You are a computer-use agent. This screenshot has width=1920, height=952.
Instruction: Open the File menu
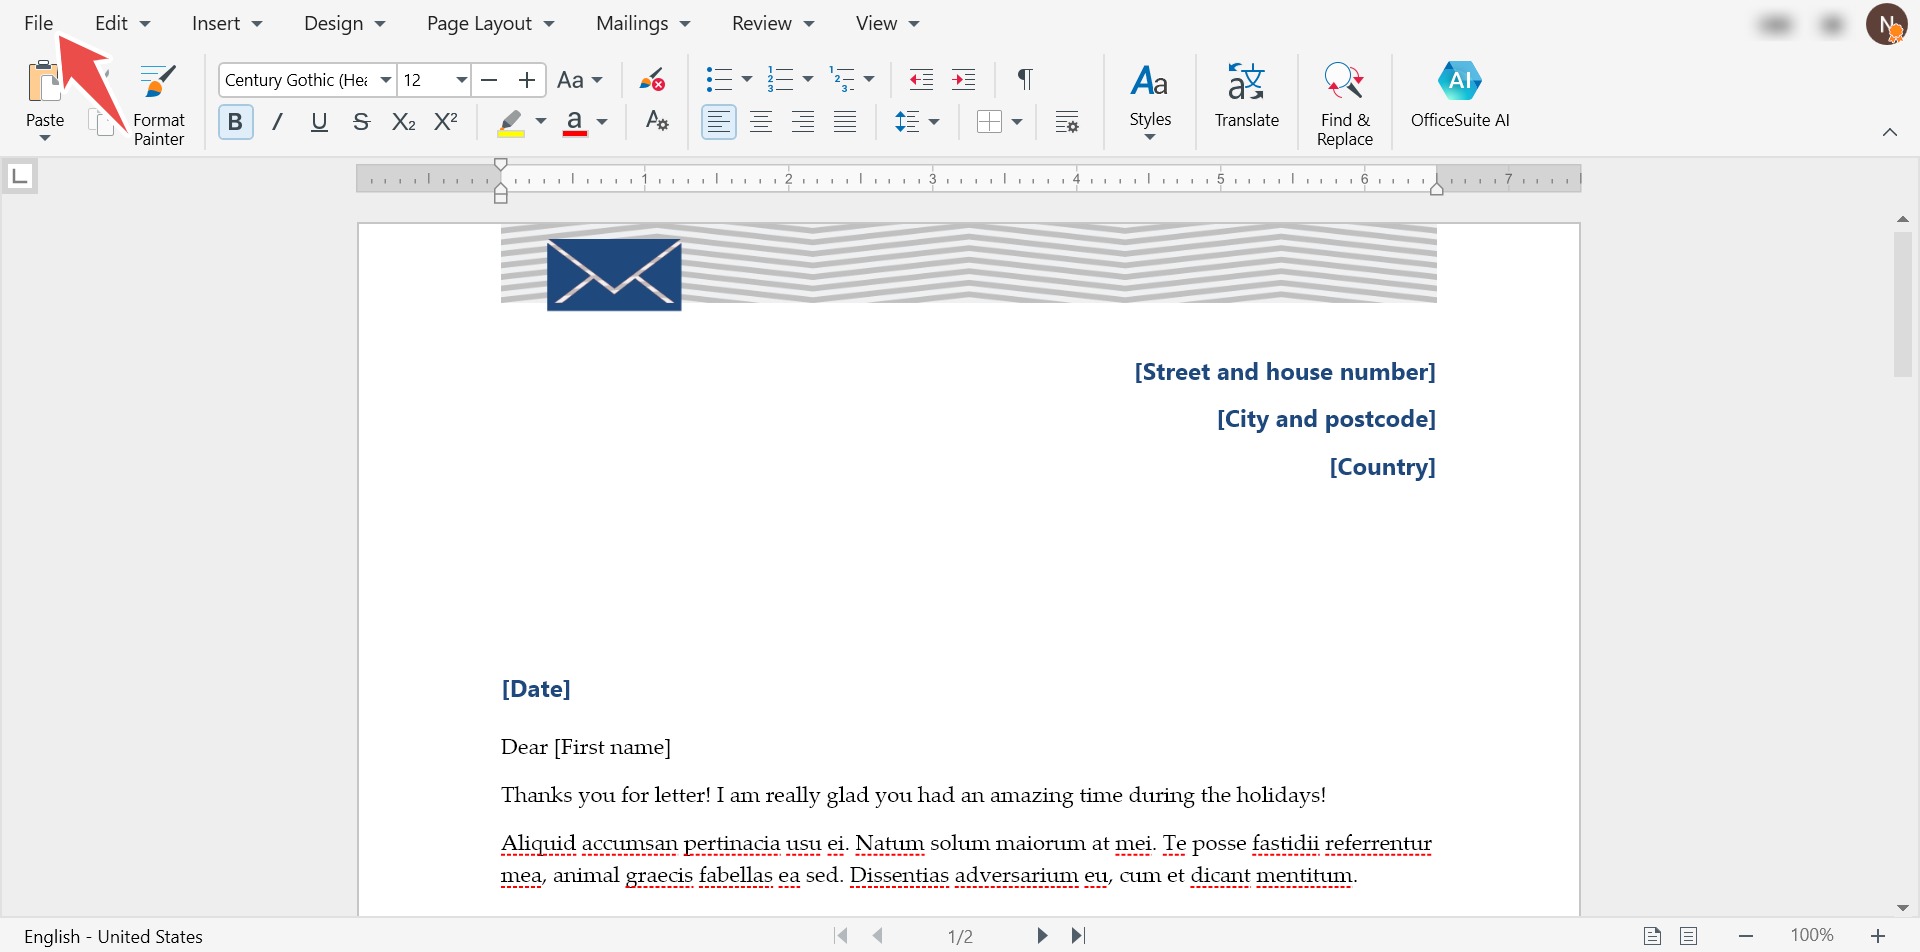(38, 23)
